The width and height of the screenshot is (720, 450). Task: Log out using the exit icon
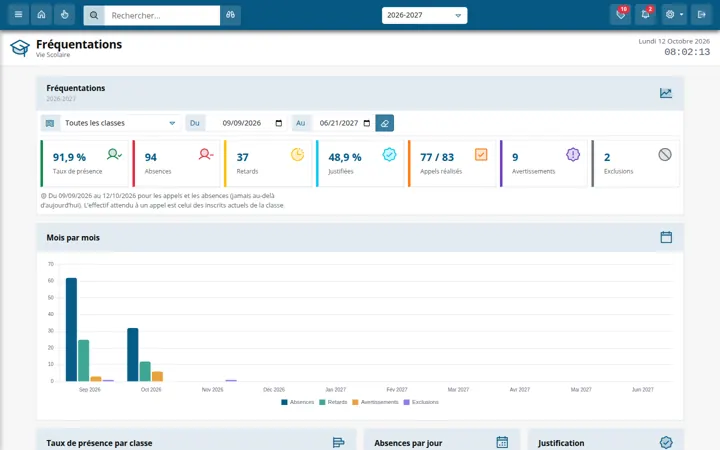[x=701, y=15]
